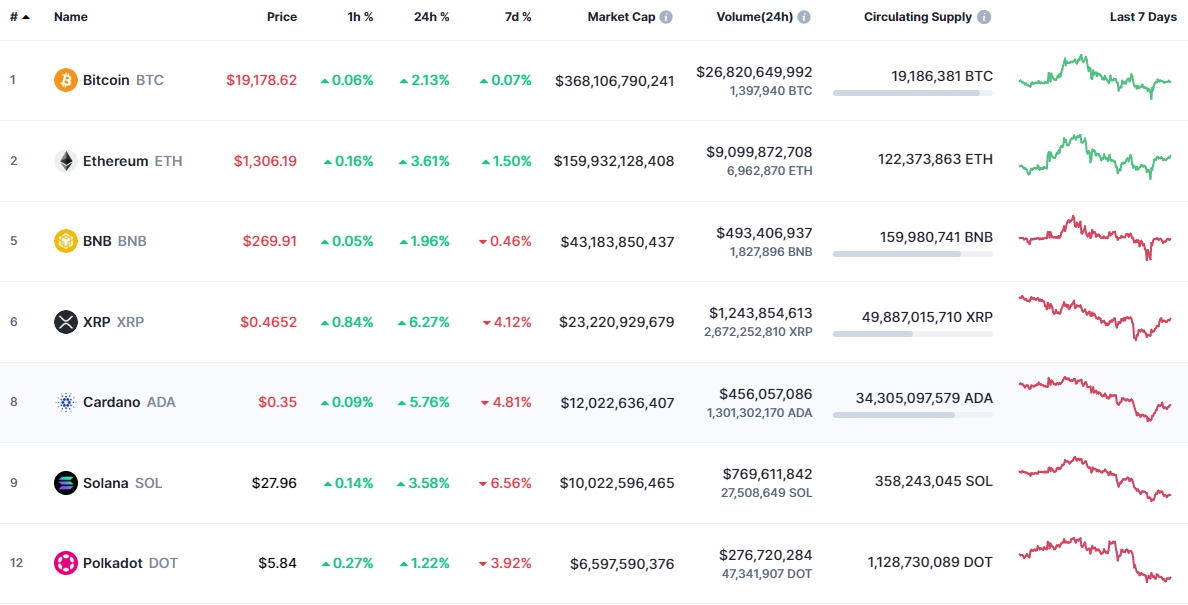Click the Solana striped logo icon
Screen dimensions: 1188x605
66,482
